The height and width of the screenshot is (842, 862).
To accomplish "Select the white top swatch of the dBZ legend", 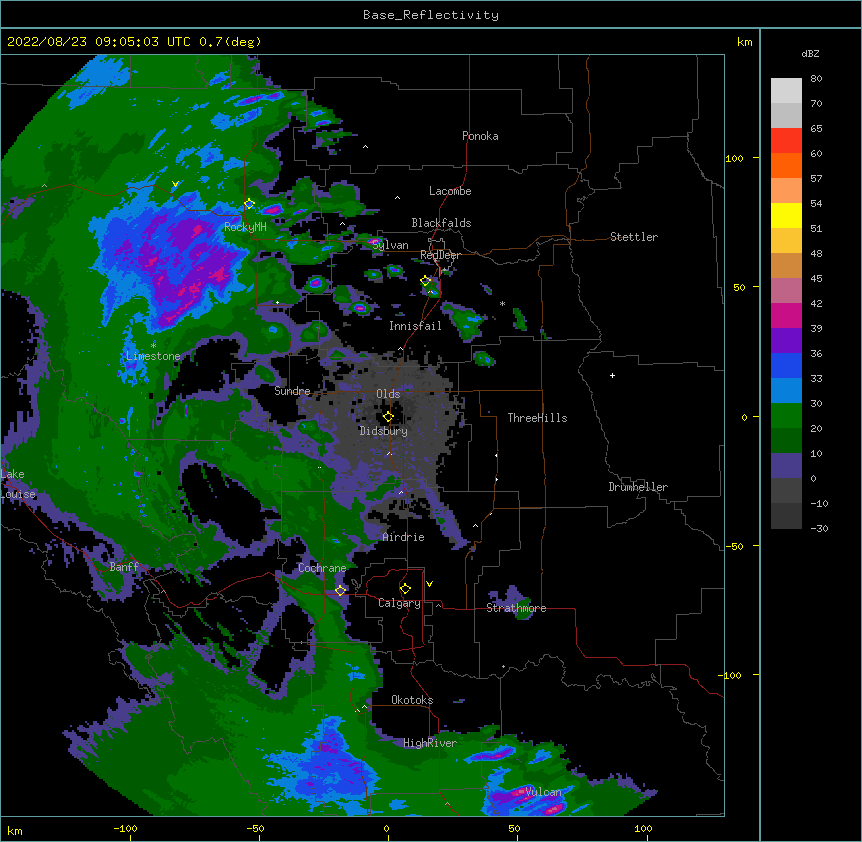I will coord(786,91).
